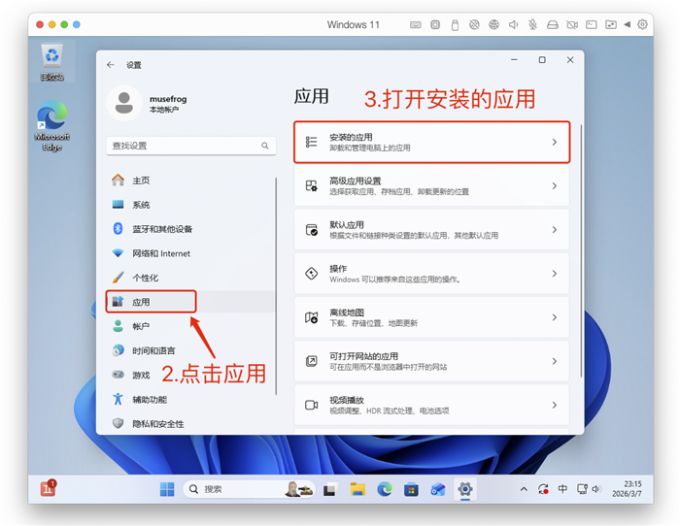Click the VM toolbar microphone icon
The image size is (680, 526).
[533, 25]
